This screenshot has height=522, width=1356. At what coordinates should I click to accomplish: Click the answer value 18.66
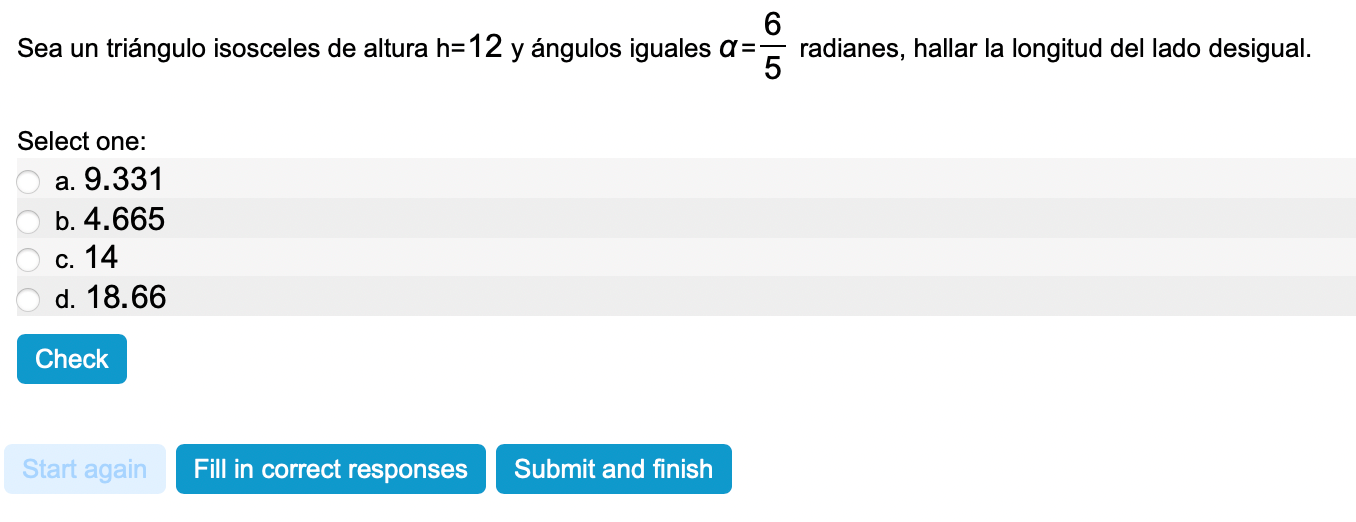126,298
